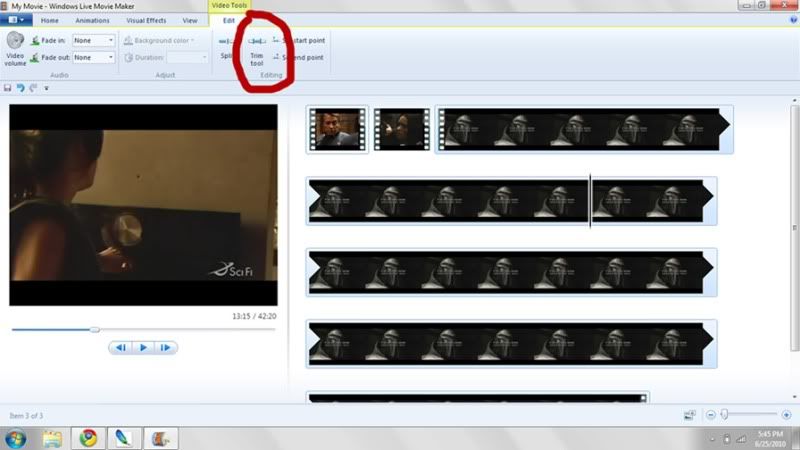Expand the Quick Access Toolbar customize arrow
Image resolution: width=800 pixels, height=450 pixels.
tap(46, 88)
